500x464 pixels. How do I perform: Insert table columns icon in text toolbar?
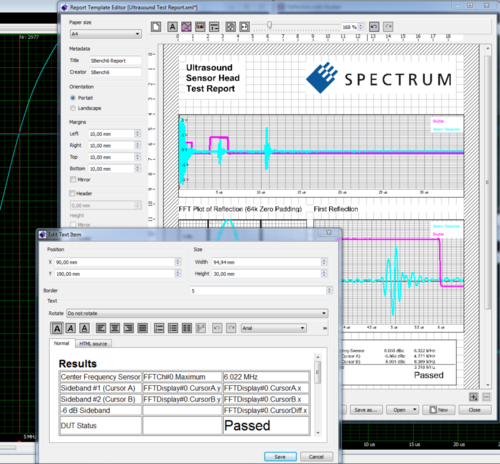[x=187, y=328]
